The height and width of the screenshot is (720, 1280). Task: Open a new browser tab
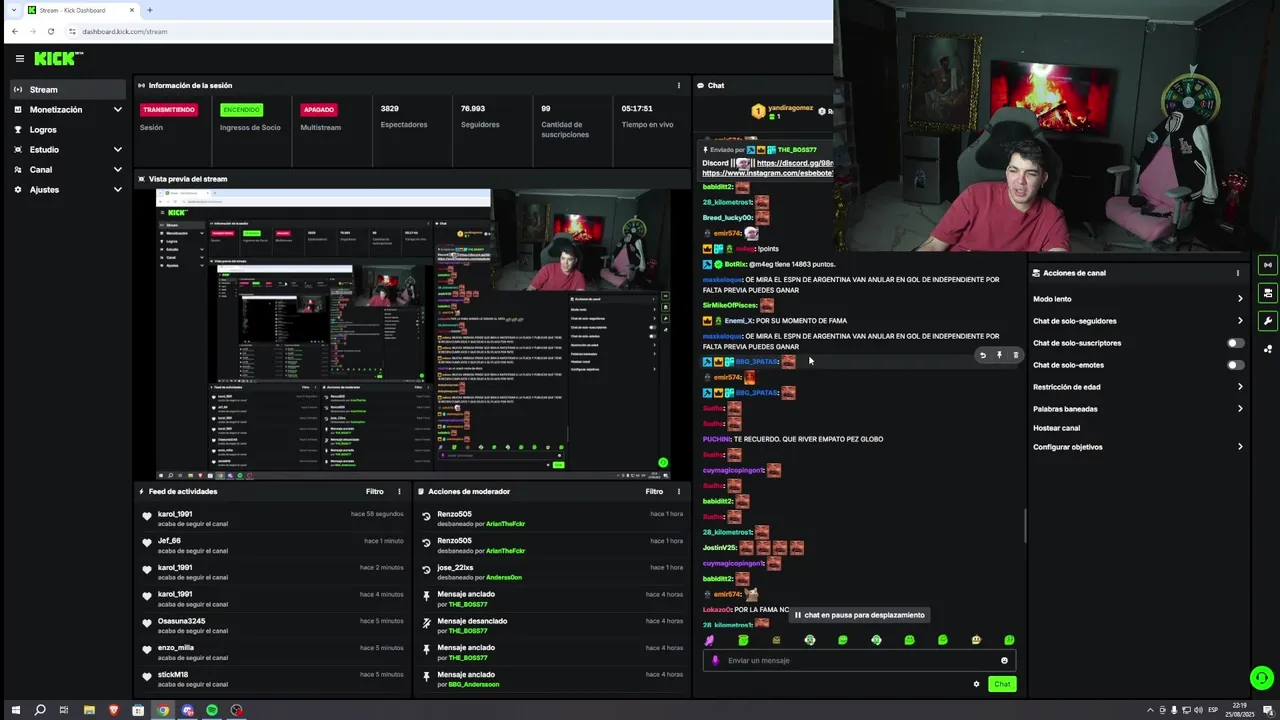click(150, 10)
